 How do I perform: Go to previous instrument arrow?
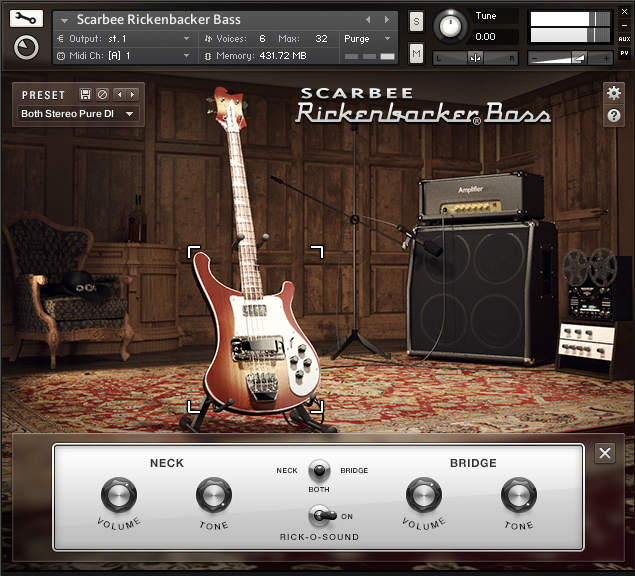368,19
